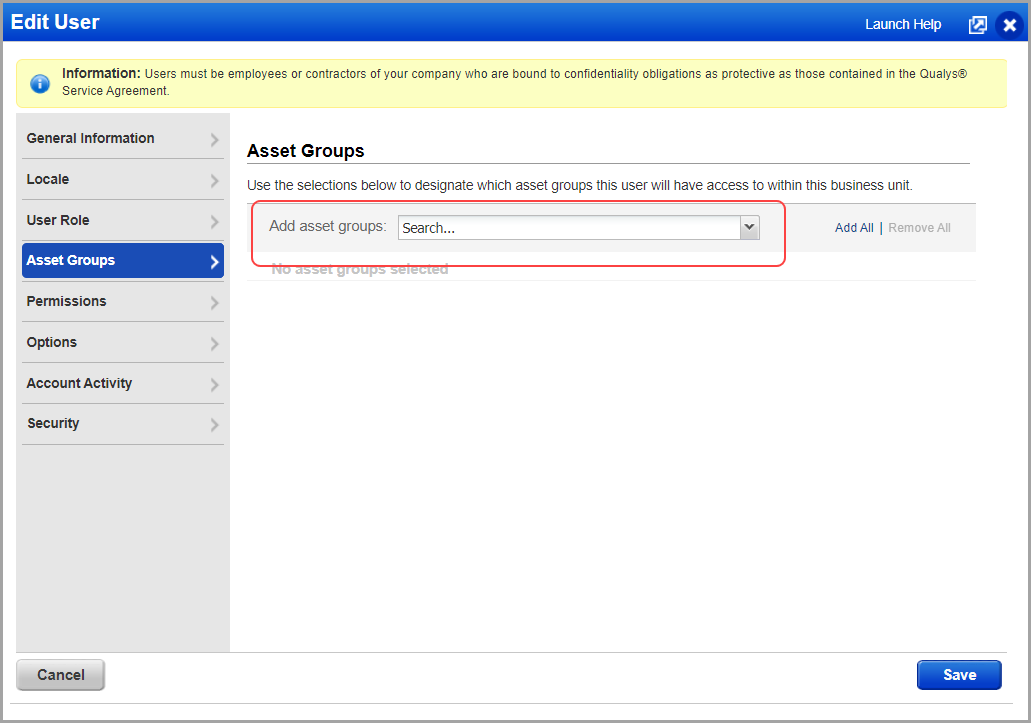
Task: Click the blue information icon in banner
Action: click(40, 83)
